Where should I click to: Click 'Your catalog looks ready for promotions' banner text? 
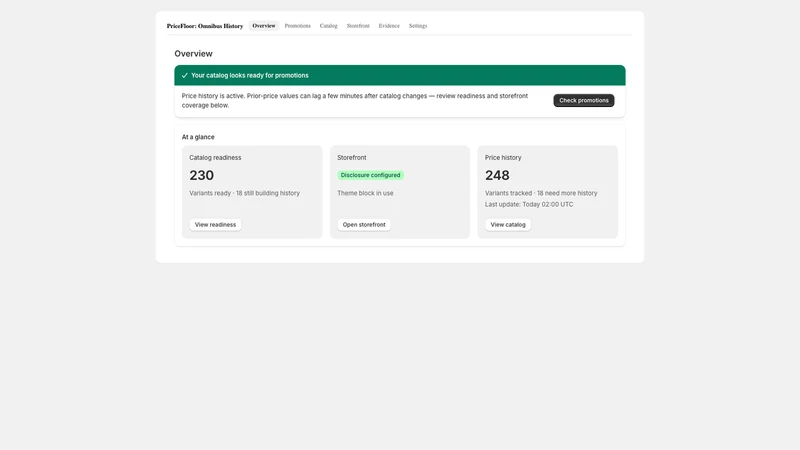click(x=250, y=76)
